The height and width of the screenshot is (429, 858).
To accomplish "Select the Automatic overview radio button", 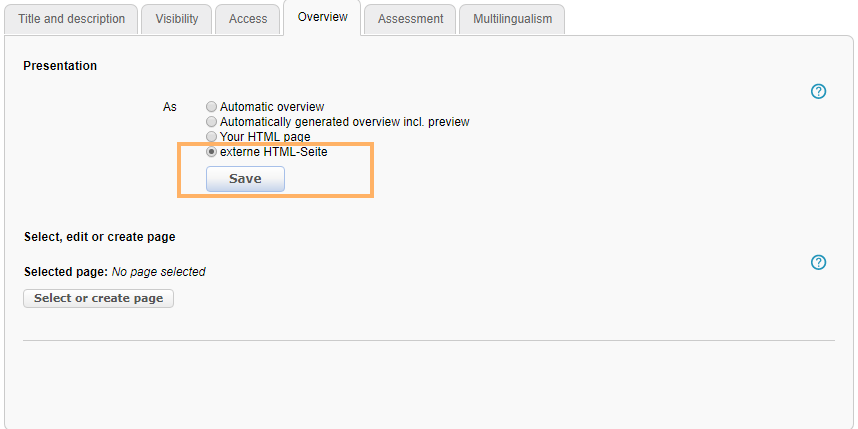I will tap(211, 107).
